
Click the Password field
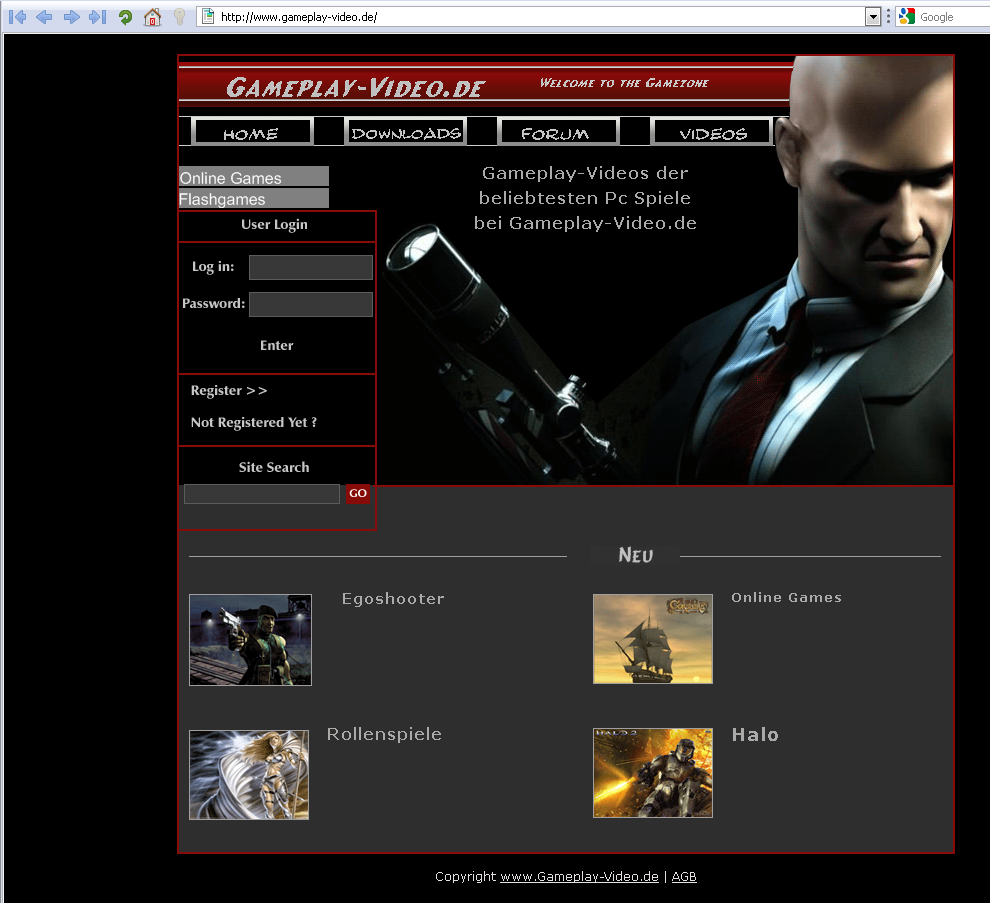pyautogui.click(x=311, y=304)
